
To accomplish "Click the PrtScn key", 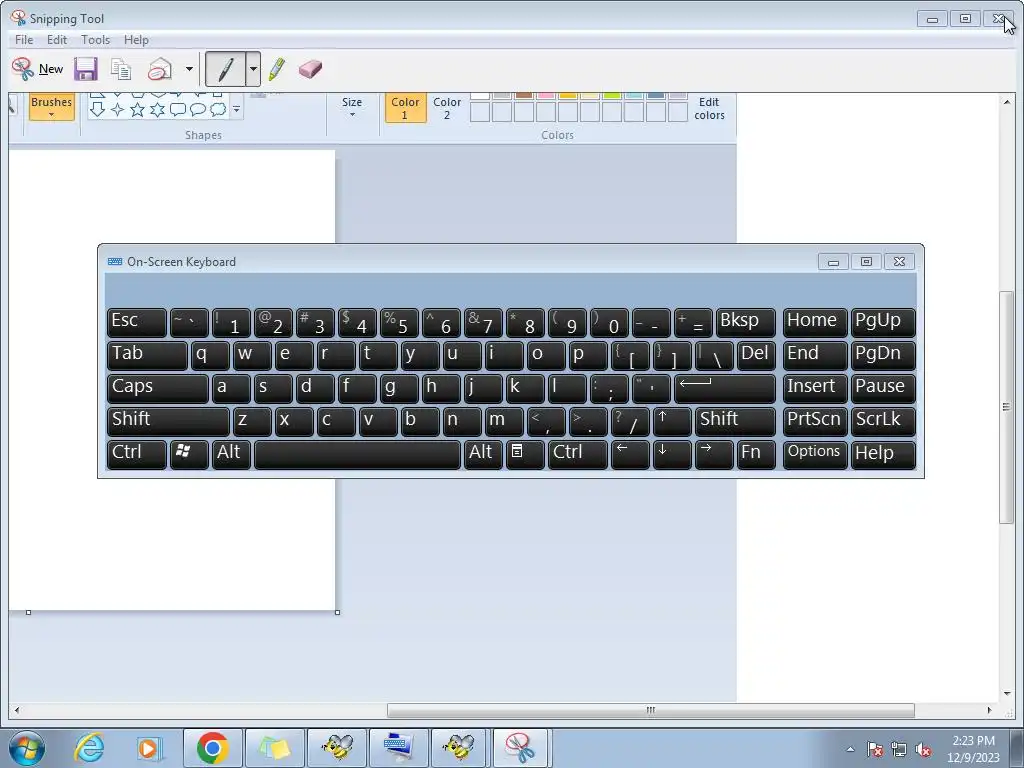I will 814,421.
